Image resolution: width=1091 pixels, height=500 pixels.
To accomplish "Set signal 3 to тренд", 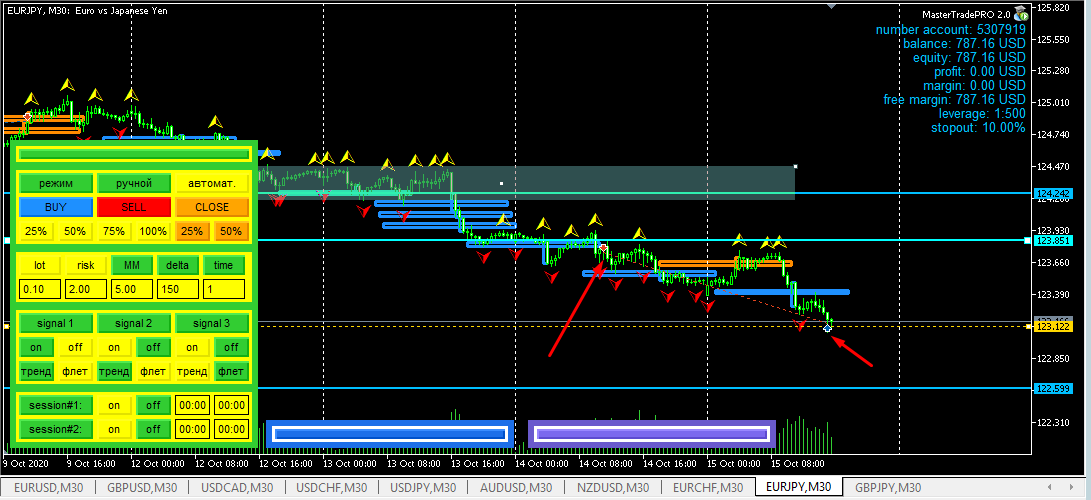I will pos(192,371).
